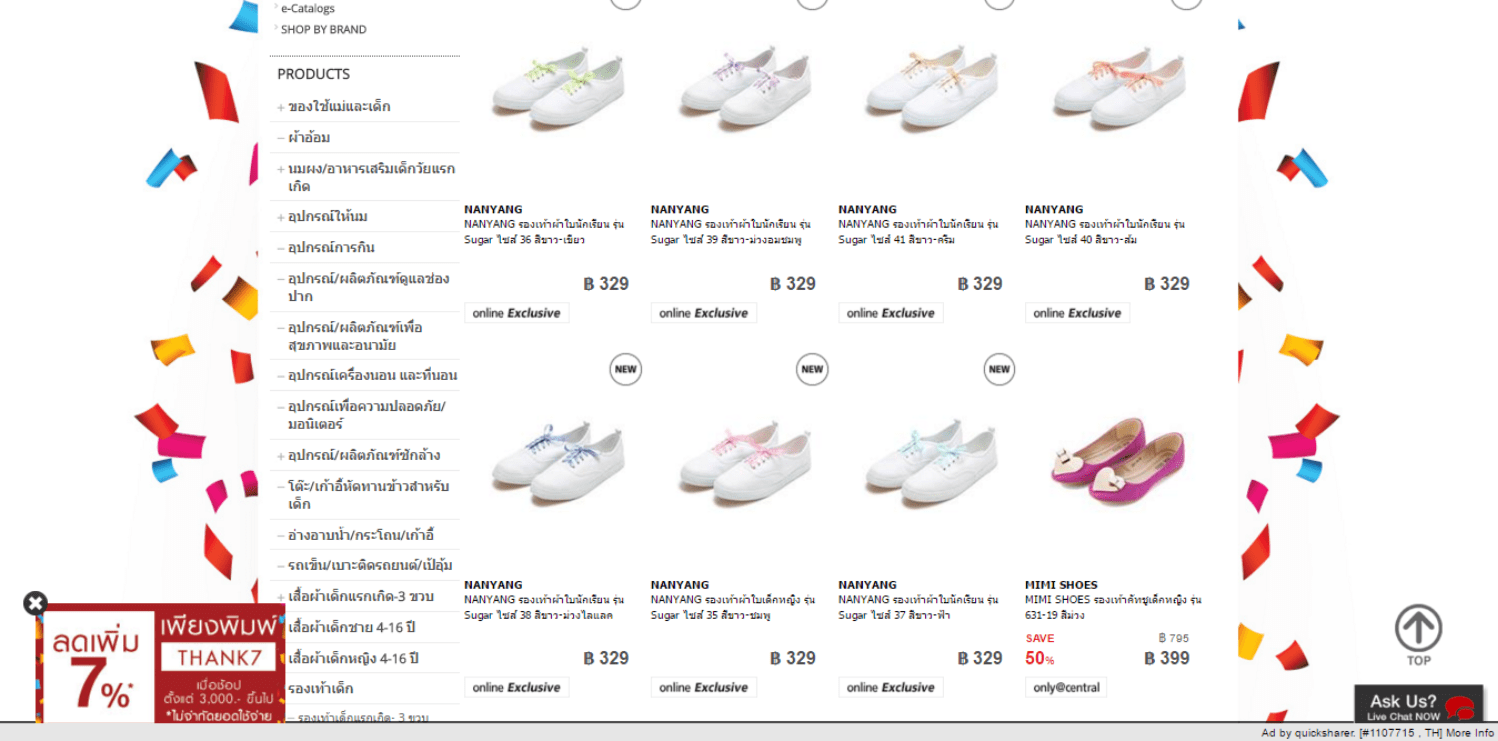Image resolution: width=1498 pixels, height=741 pixels.
Task: Expand the อุปกรณ์ให้นม category
Action: [281, 217]
